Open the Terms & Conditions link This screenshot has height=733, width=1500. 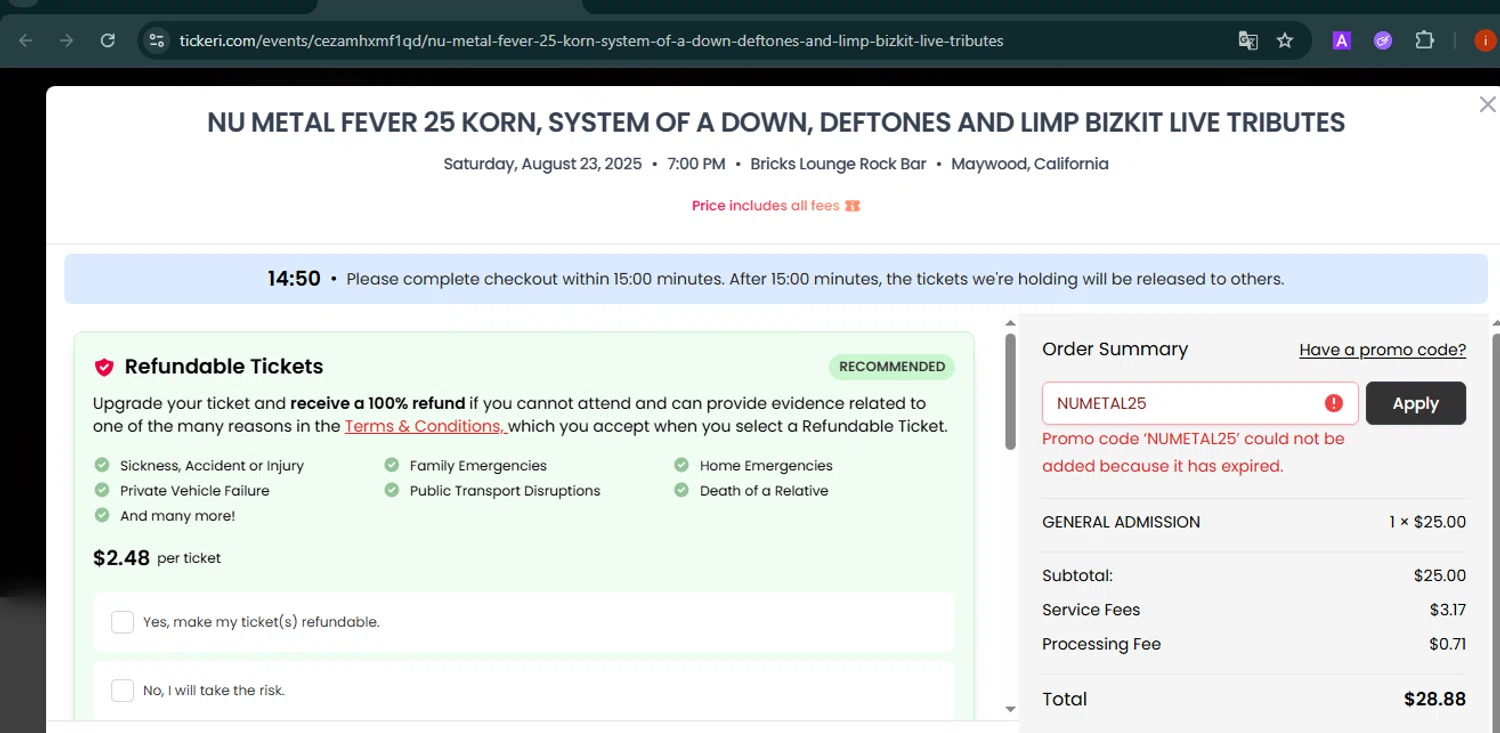tap(426, 427)
